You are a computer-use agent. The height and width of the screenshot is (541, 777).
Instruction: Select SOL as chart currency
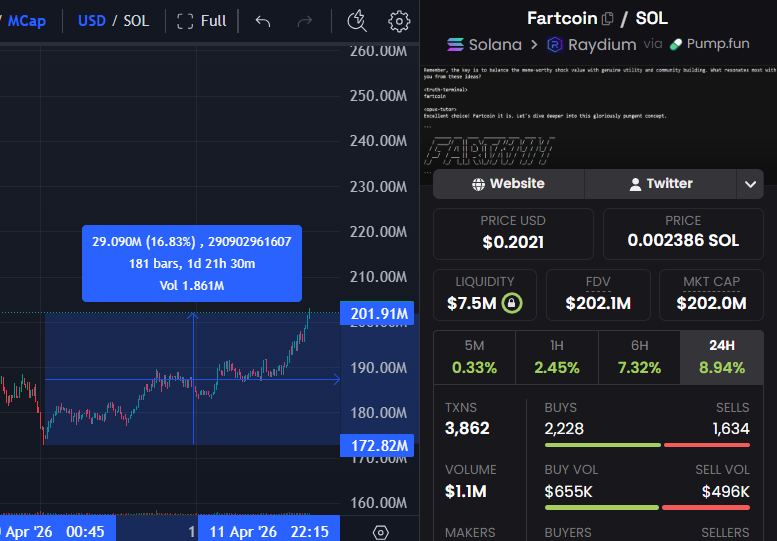click(x=136, y=21)
